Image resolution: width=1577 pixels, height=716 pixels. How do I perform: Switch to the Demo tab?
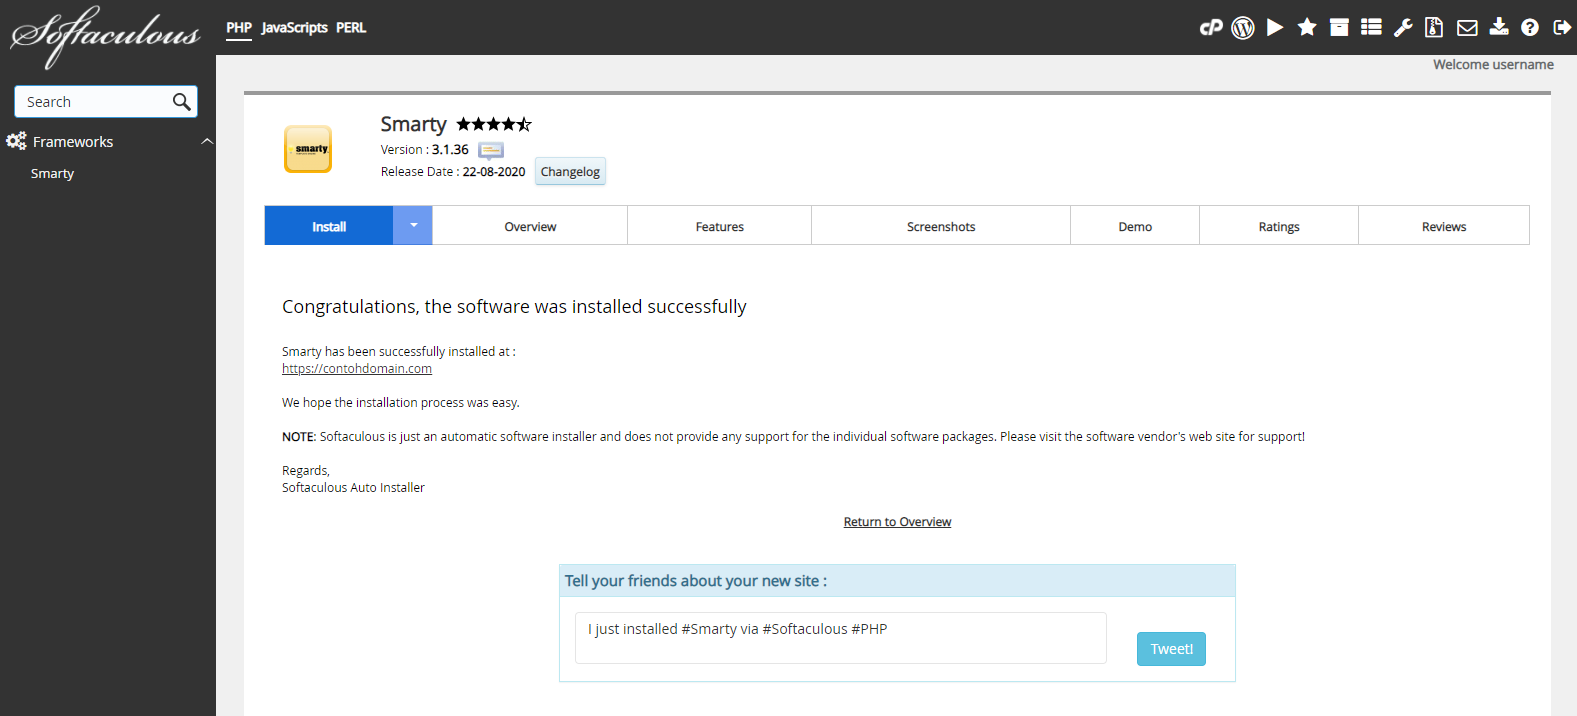[x=1135, y=226]
